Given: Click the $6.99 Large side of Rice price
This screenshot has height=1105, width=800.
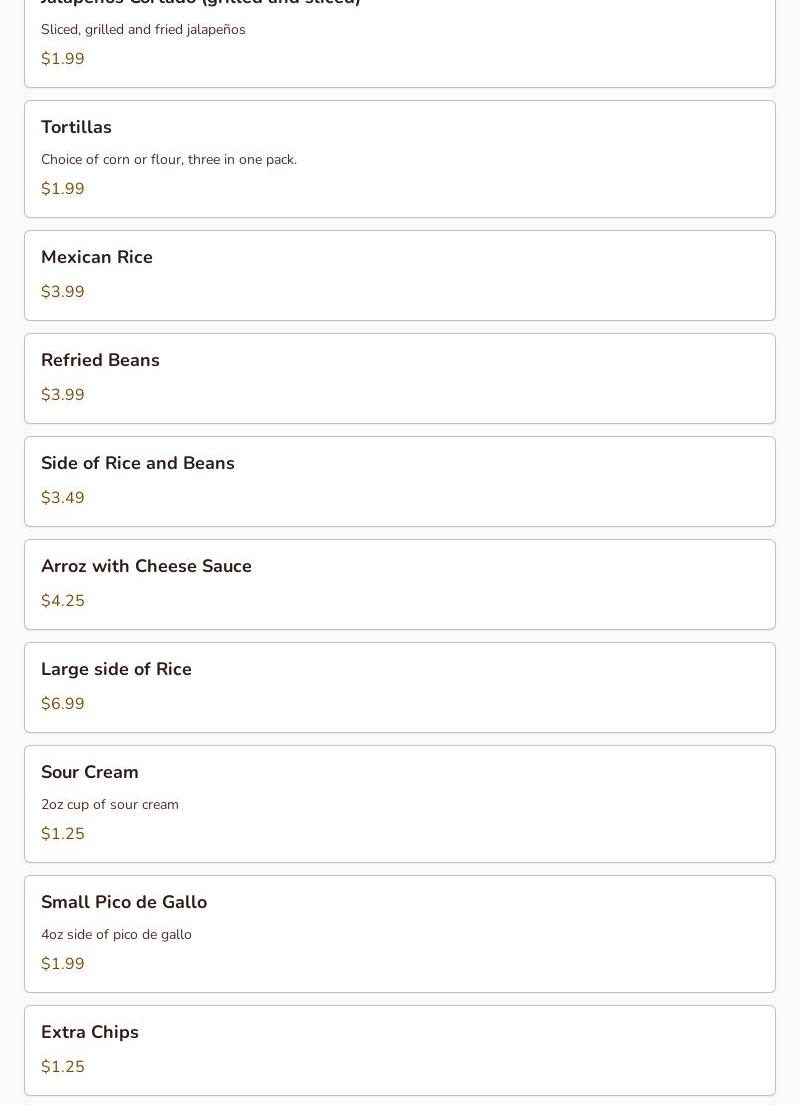Looking at the screenshot, I should [x=63, y=703].
